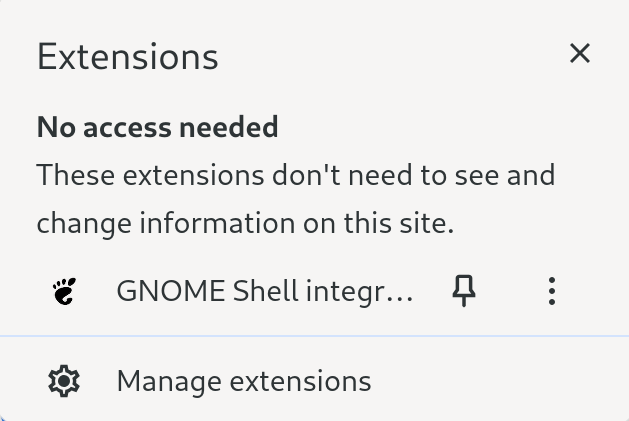Click the GNOME foot logo icon

click(64, 292)
